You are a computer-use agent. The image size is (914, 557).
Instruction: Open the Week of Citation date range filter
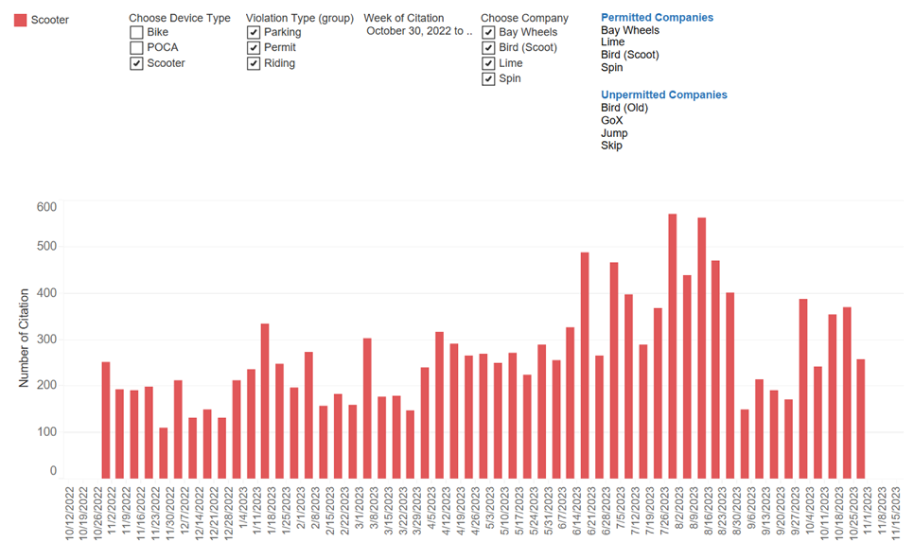418,31
